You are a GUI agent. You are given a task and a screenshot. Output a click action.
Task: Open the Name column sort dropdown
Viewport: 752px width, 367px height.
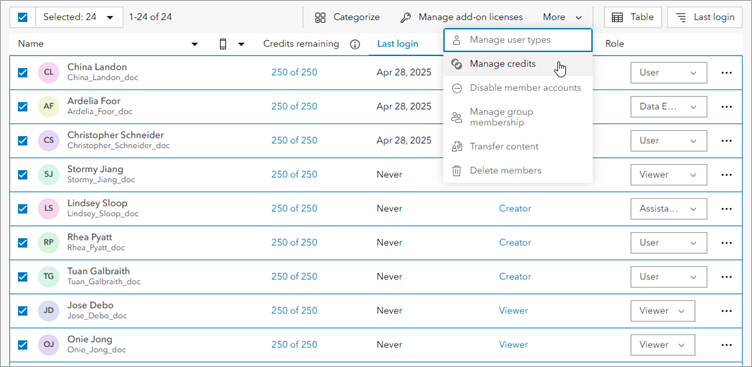195,44
